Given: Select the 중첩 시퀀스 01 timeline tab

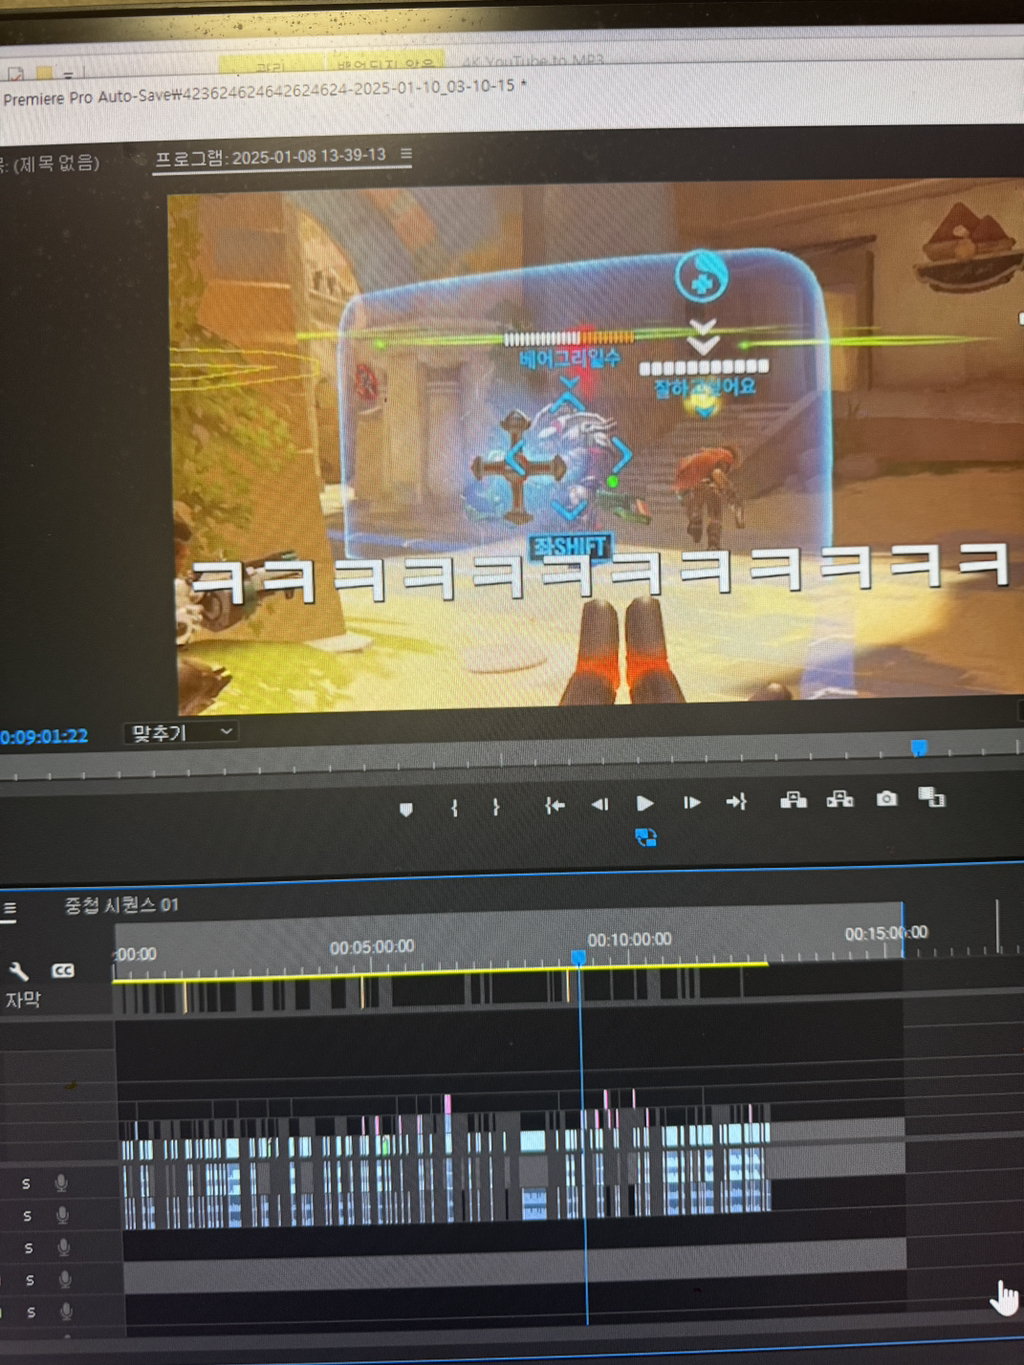Looking at the screenshot, I should [121, 905].
